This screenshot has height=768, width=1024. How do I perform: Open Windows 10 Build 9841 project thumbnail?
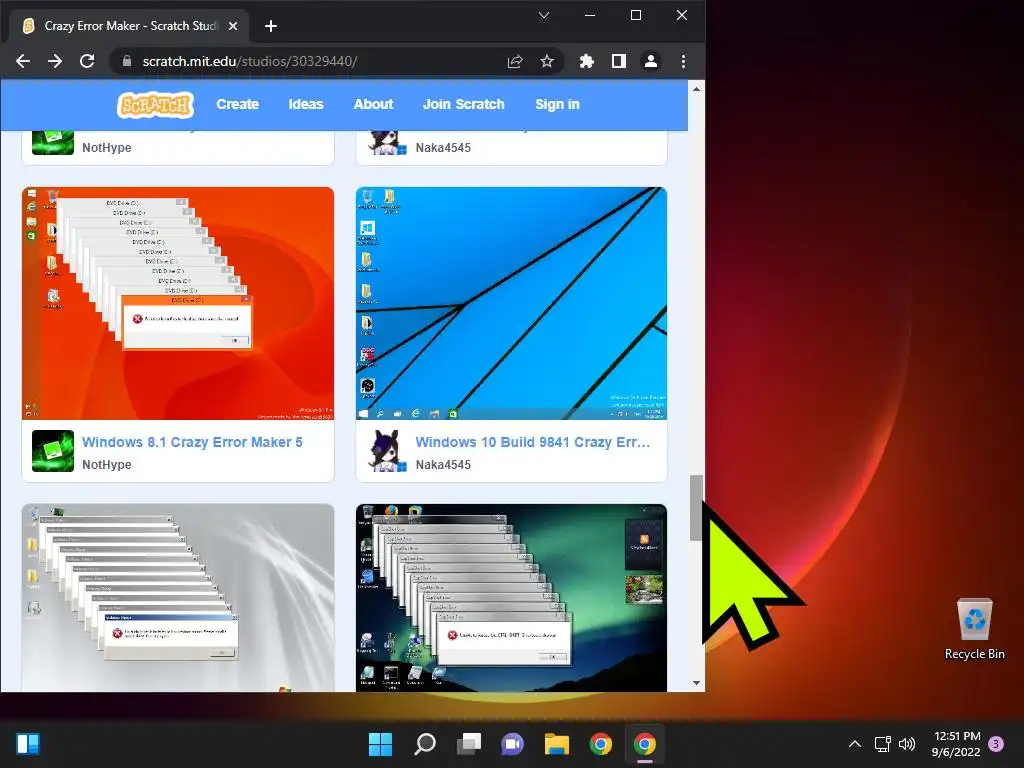point(511,303)
